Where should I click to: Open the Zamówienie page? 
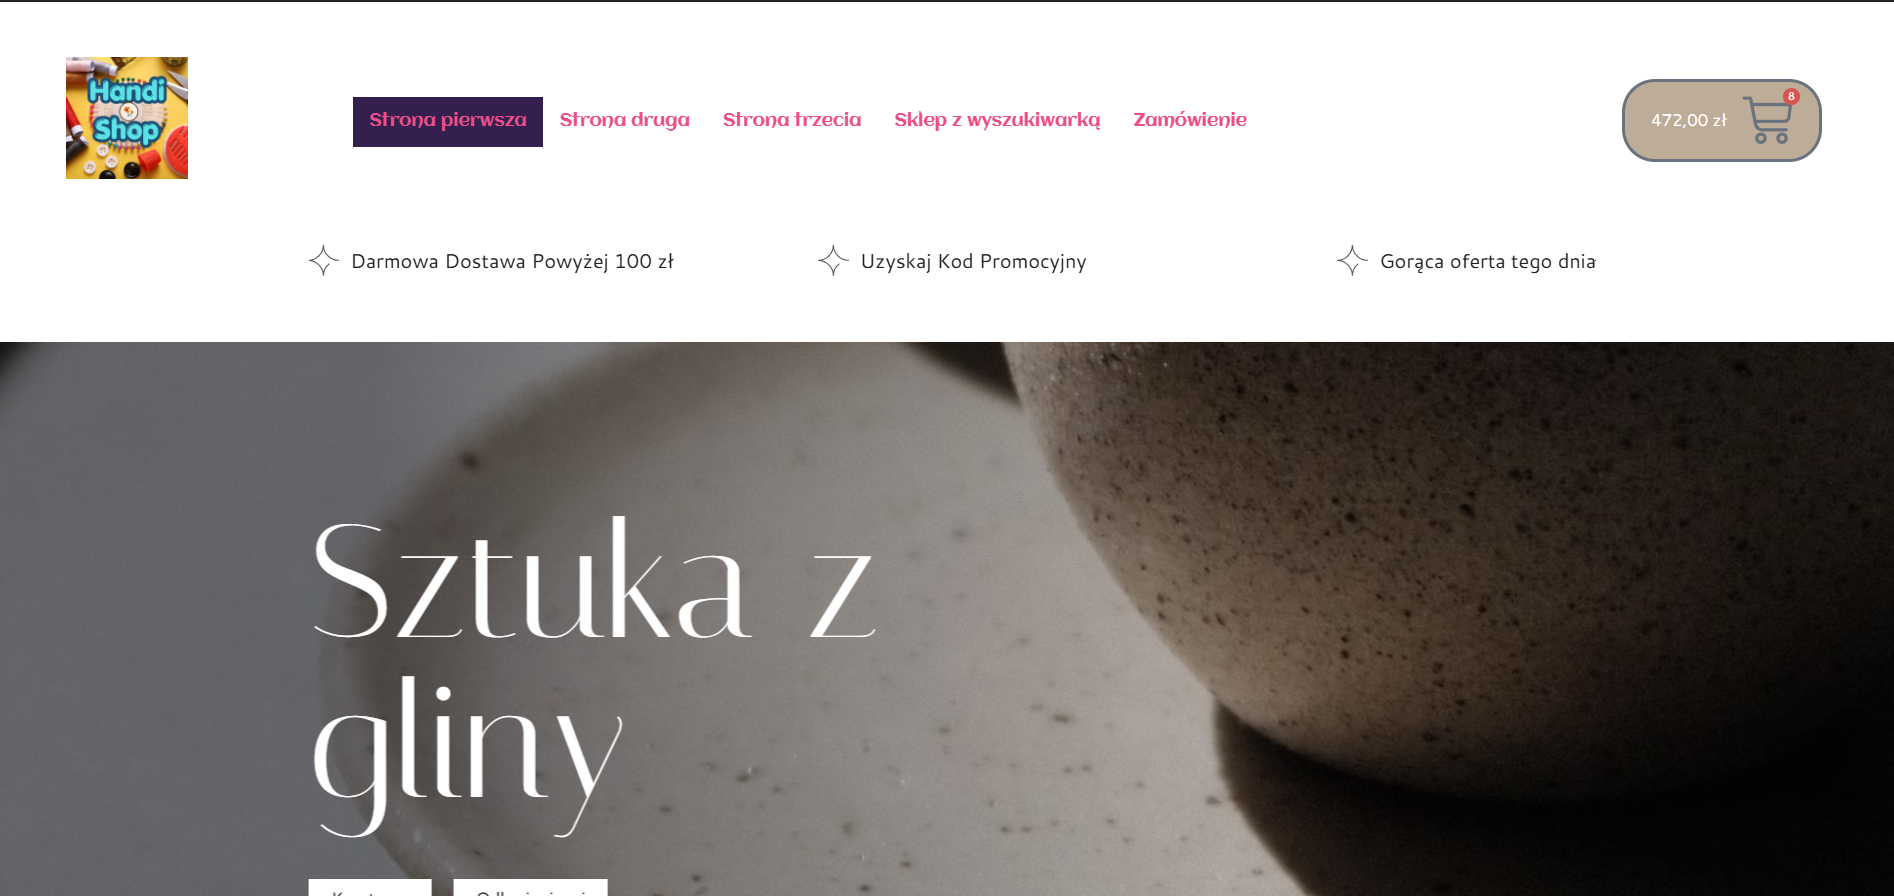[x=1190, y=120]
